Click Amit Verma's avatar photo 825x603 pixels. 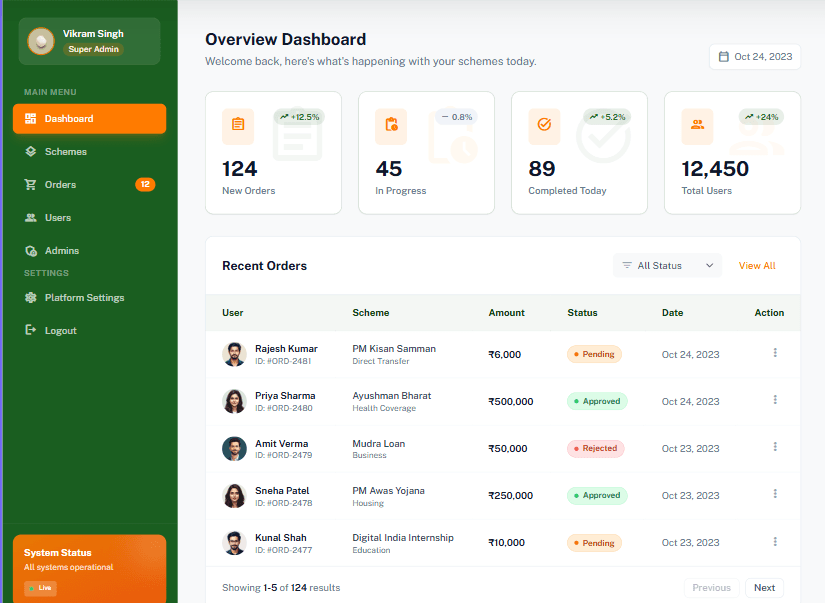pyautogui.click(x=234, y=449)
